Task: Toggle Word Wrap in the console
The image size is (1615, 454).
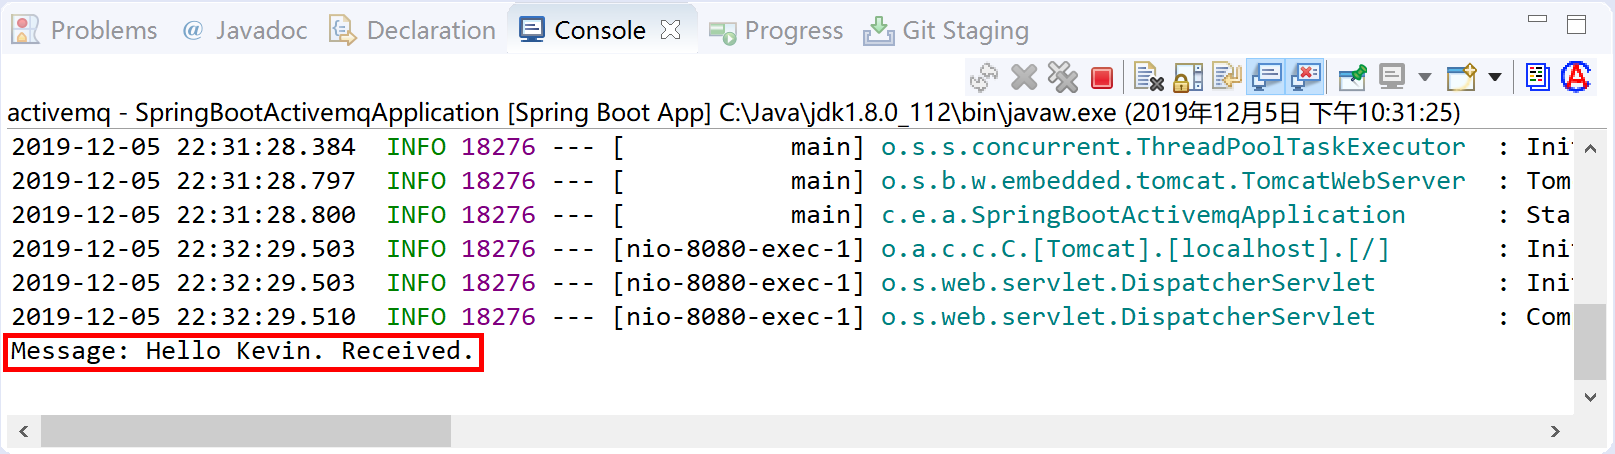Action: [x=1226, y=77]
